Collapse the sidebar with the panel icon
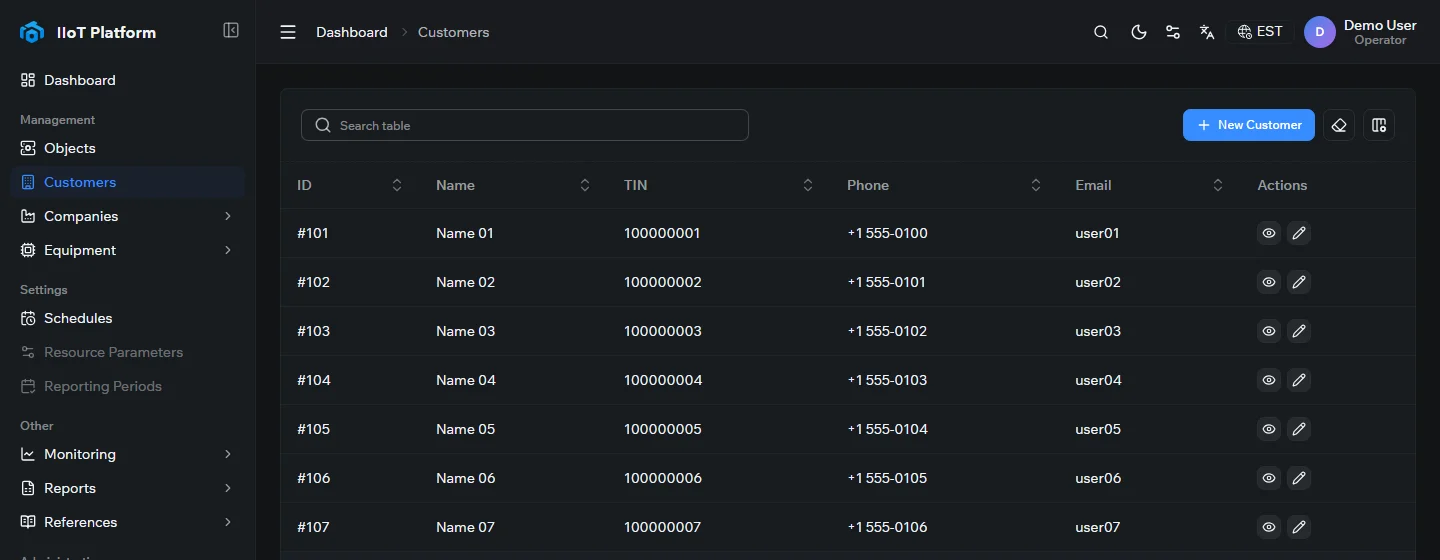 231,31
